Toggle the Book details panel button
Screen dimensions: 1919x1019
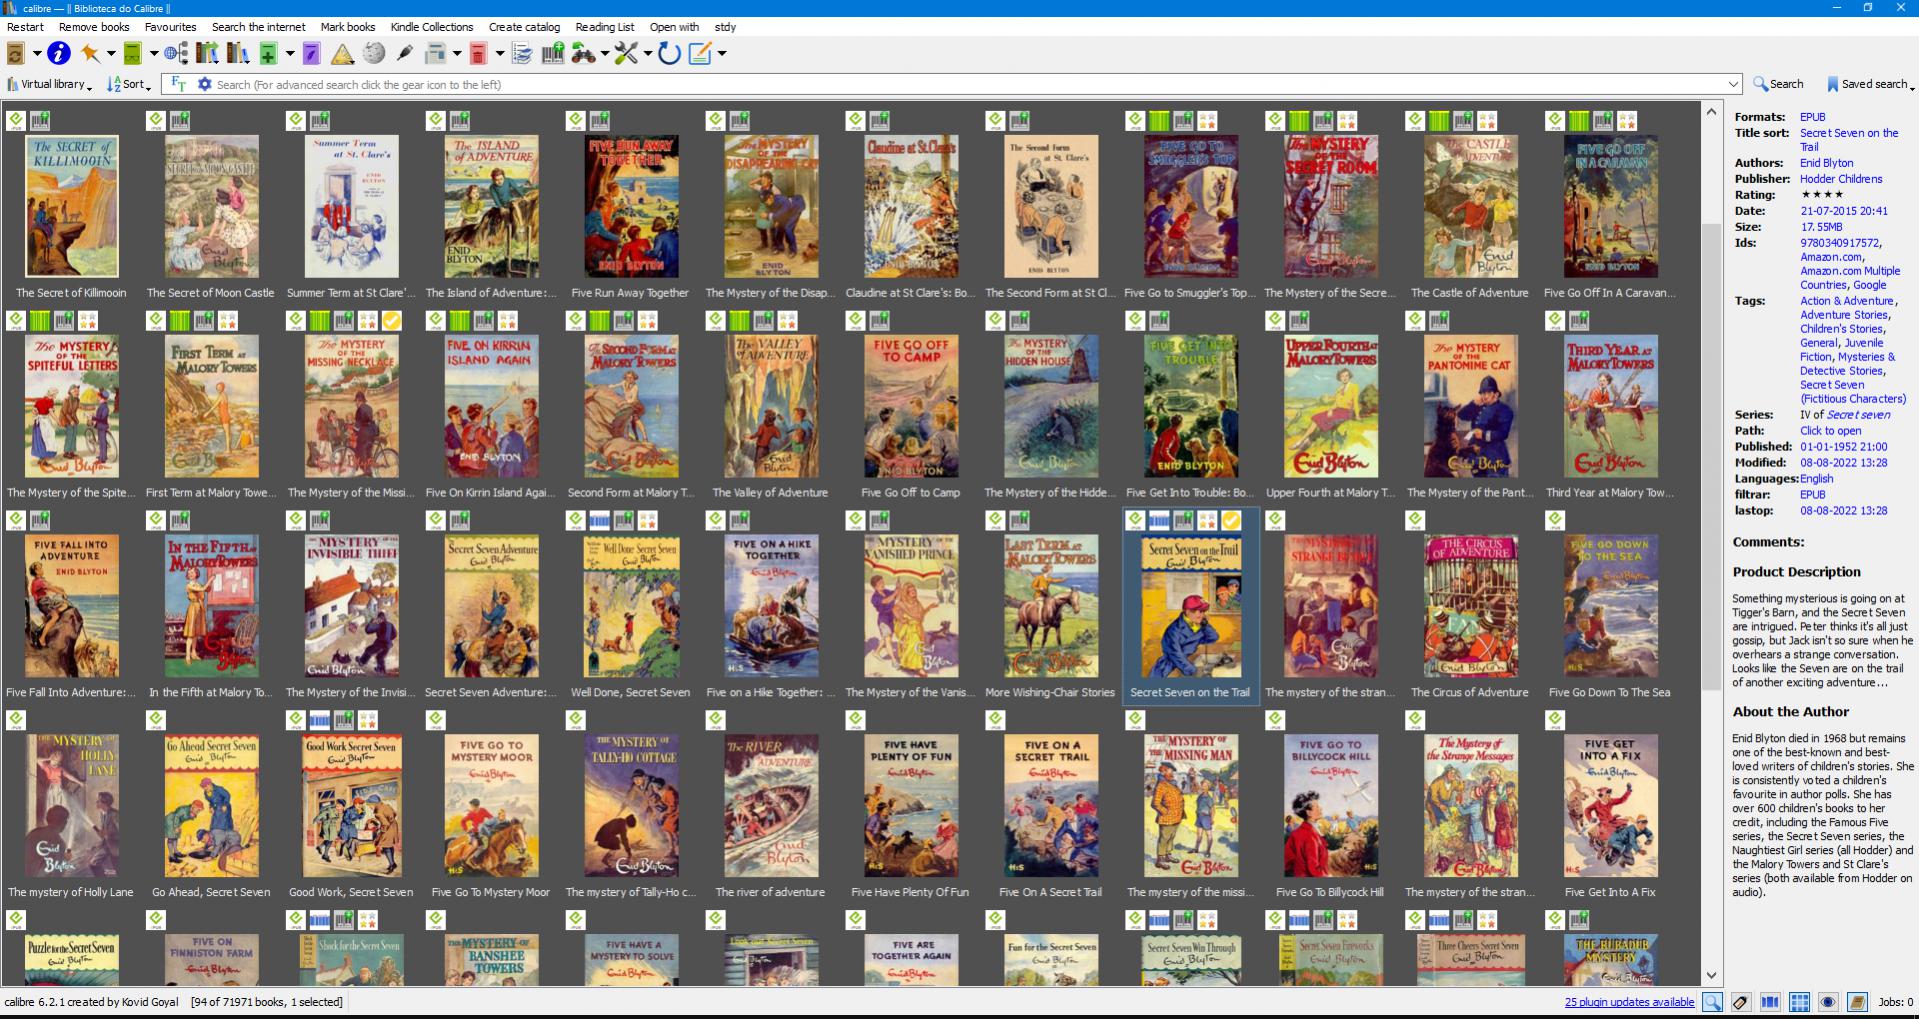(x=1857, y=1002)
